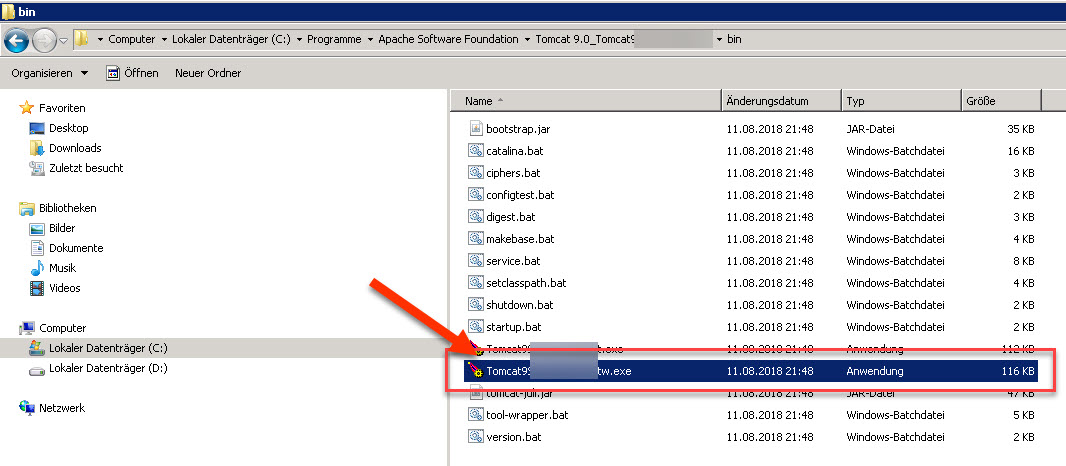Screen dimensions: 1066x466
Task: Sort files by the Name column header
Action: point(585,101)
